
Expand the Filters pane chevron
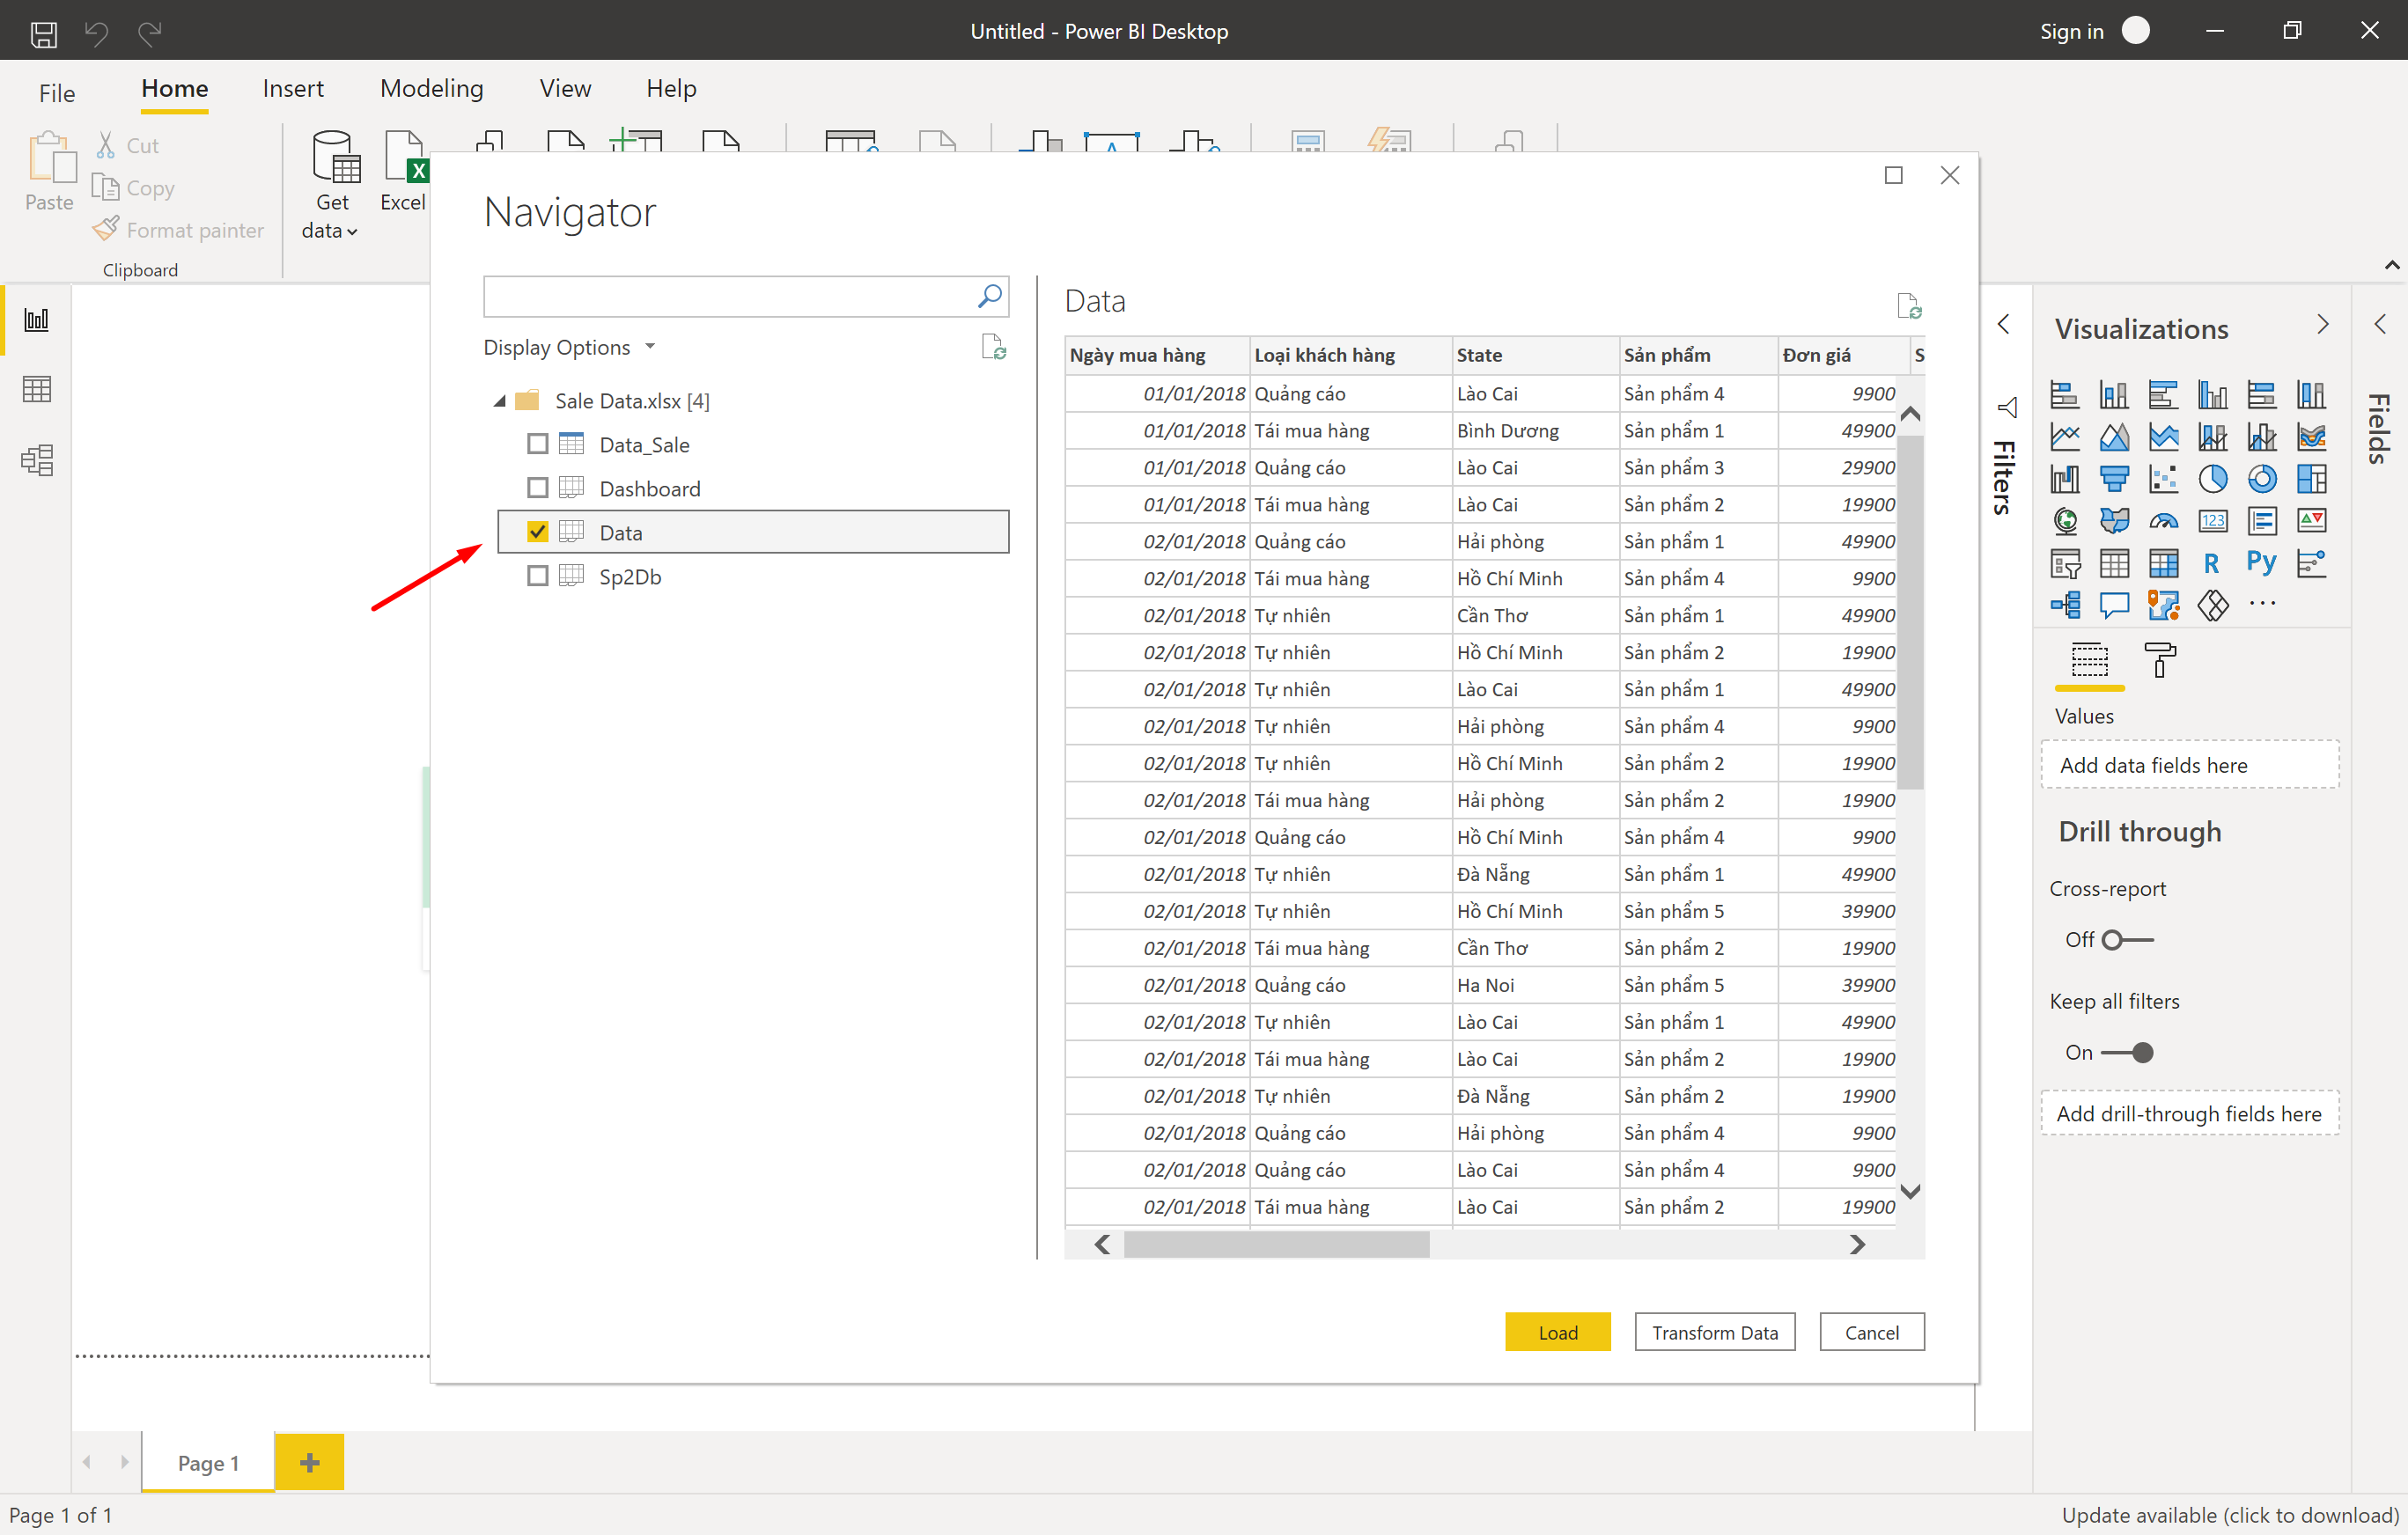(2003, 324)
